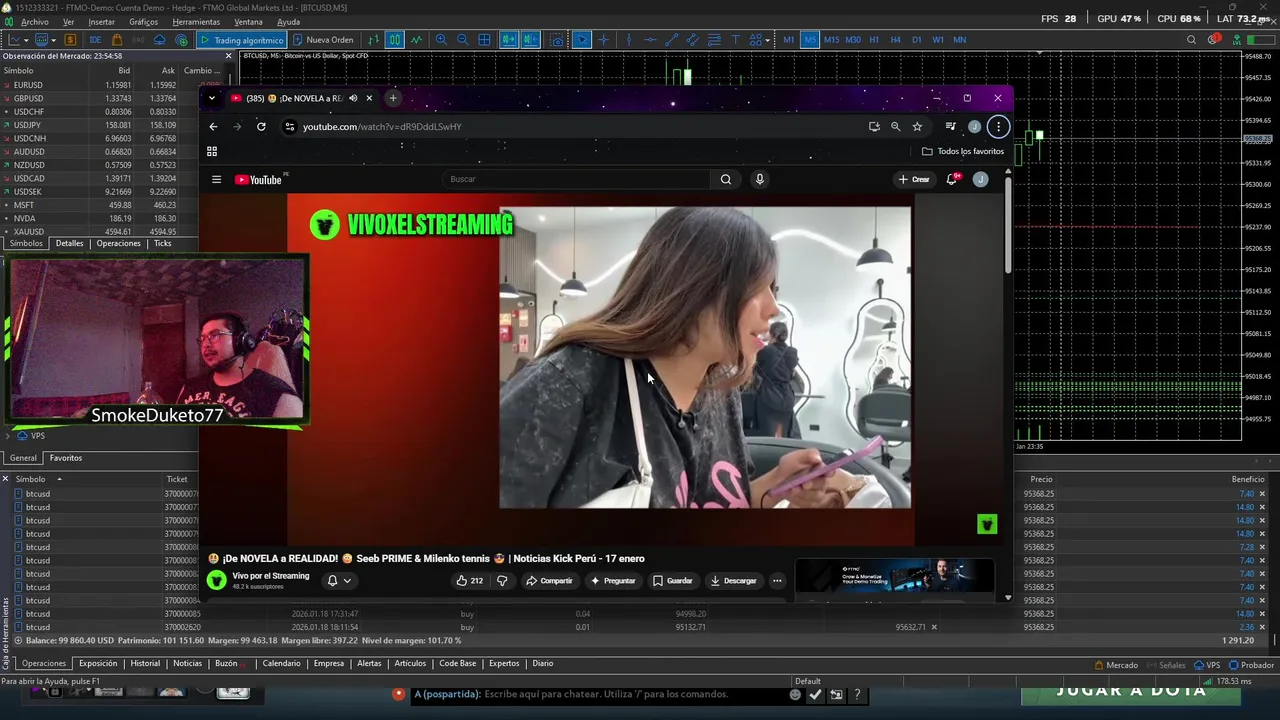
Task: Select the vertical line drawing tool
Action: pyautogui.click(x=629, y=40)
